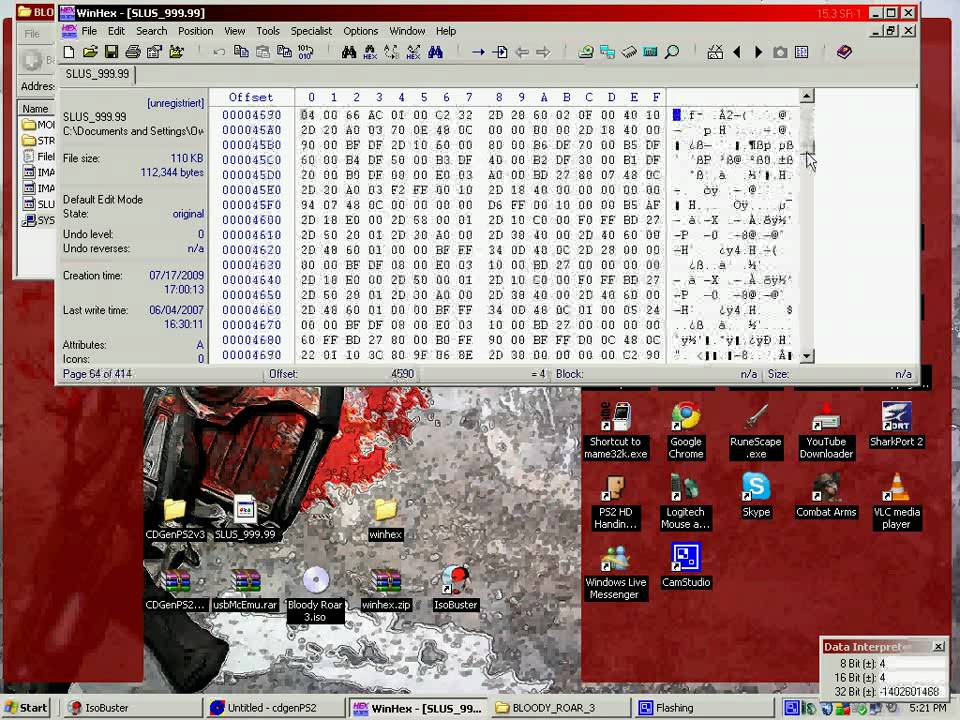Select the IsoBuster desktop shortcut
The height and width of the screenshot is (720, 960).
[456, 588]
